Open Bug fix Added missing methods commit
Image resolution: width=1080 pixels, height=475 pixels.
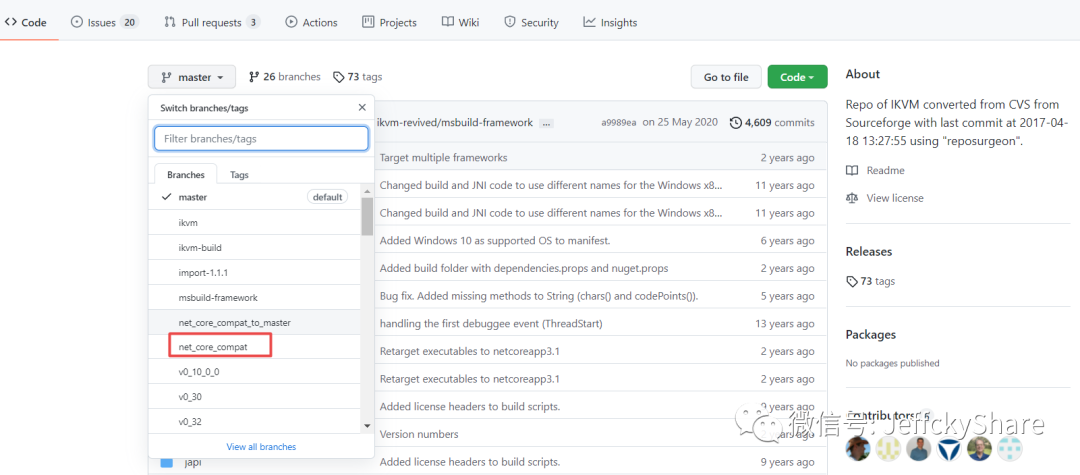pyautogui.click(x=539, y=296)
